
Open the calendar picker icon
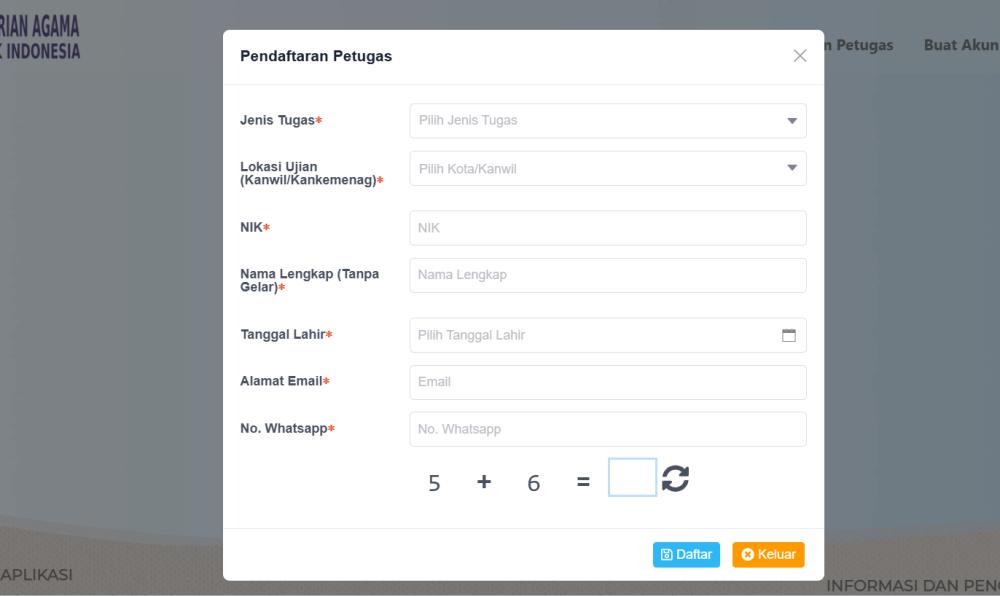tap(789, 335)
